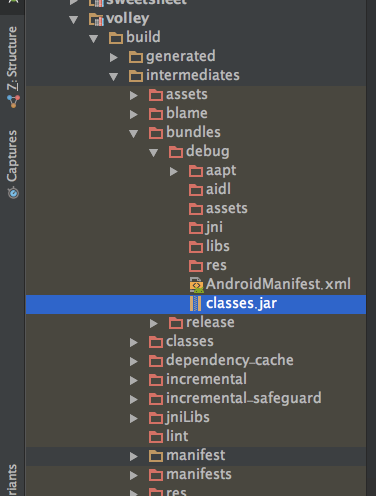The height and width of the screenshot is (496, 376).
Task: Click the lint folder icon
Action: click(x=156, y=437)
